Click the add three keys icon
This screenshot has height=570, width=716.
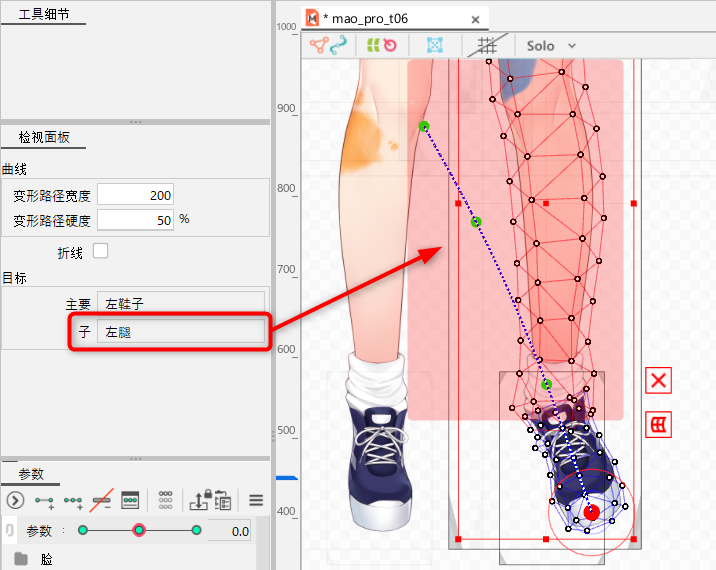(73, 500)
